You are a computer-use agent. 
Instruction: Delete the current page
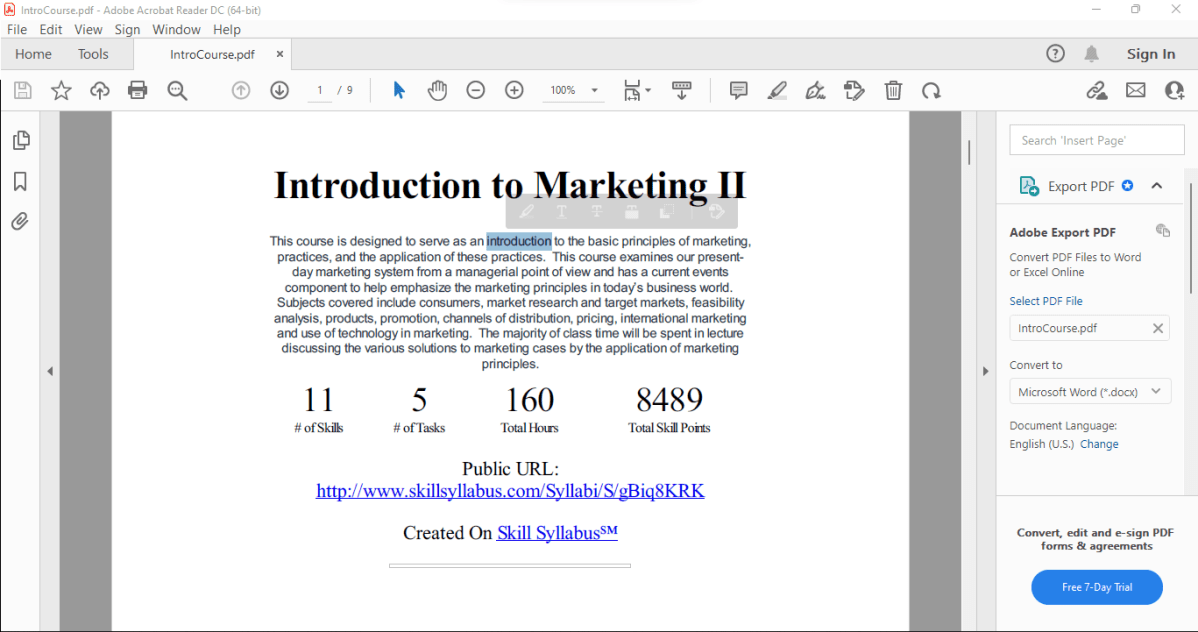tap(893, 90)
